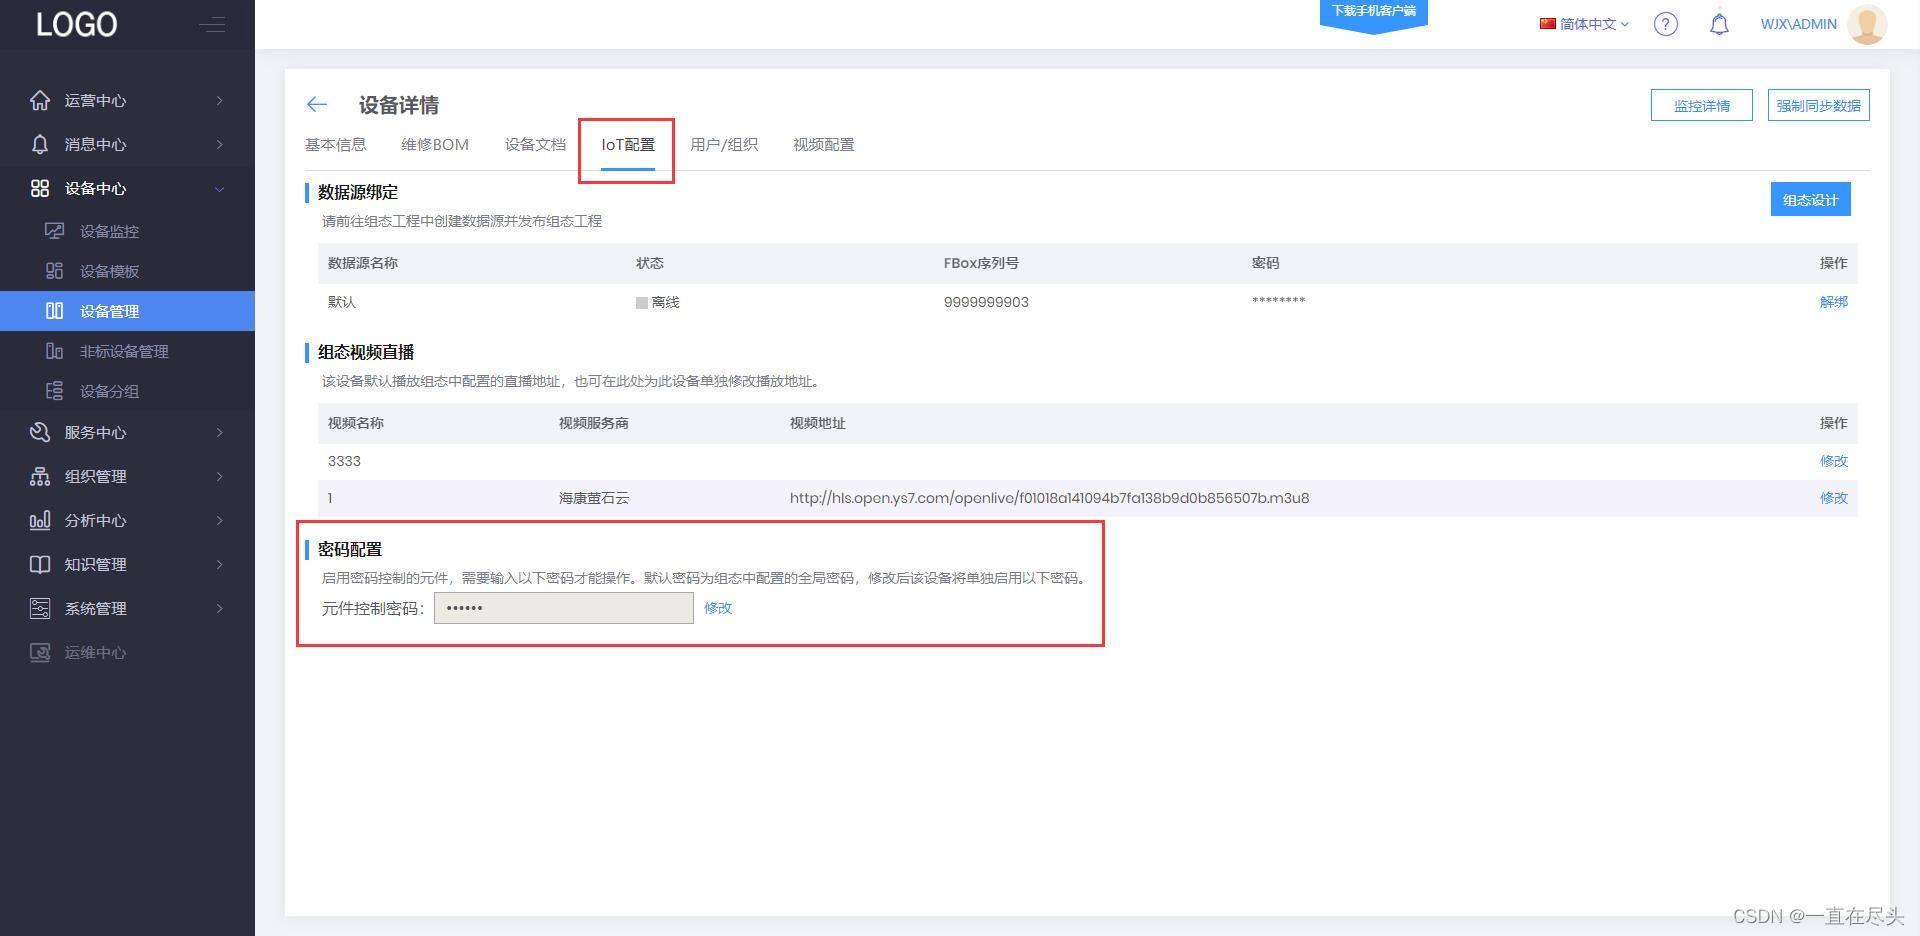Click the 视频服务商 column header
Viewport: 1920px width, 936px height.
[x=594, y=423]
